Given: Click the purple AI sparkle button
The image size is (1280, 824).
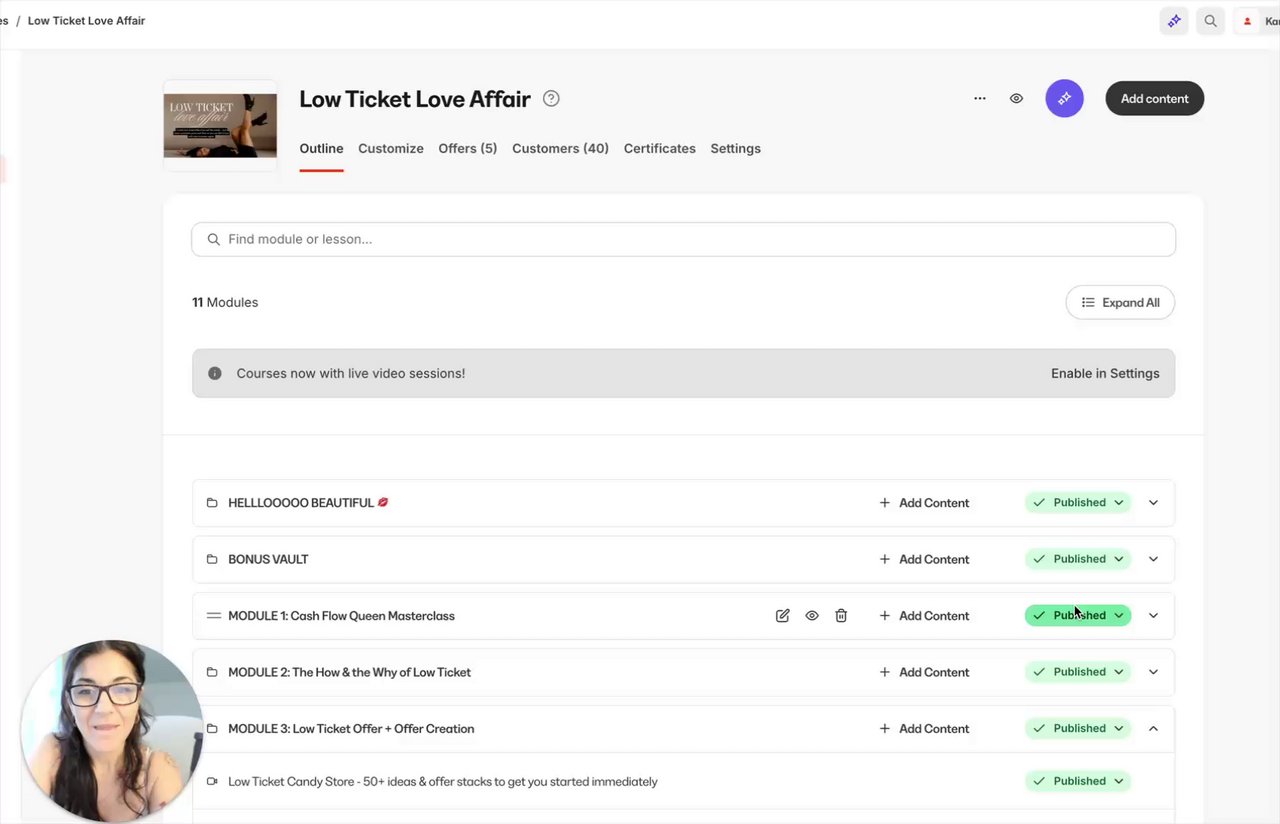Looking at the screenshot, I should click(x=1064, y=99).
